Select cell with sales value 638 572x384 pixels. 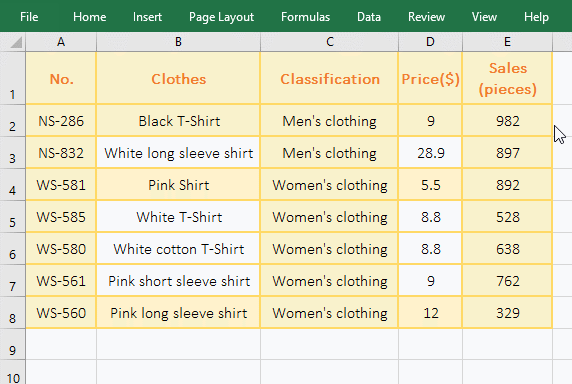[x=507, y=249]
